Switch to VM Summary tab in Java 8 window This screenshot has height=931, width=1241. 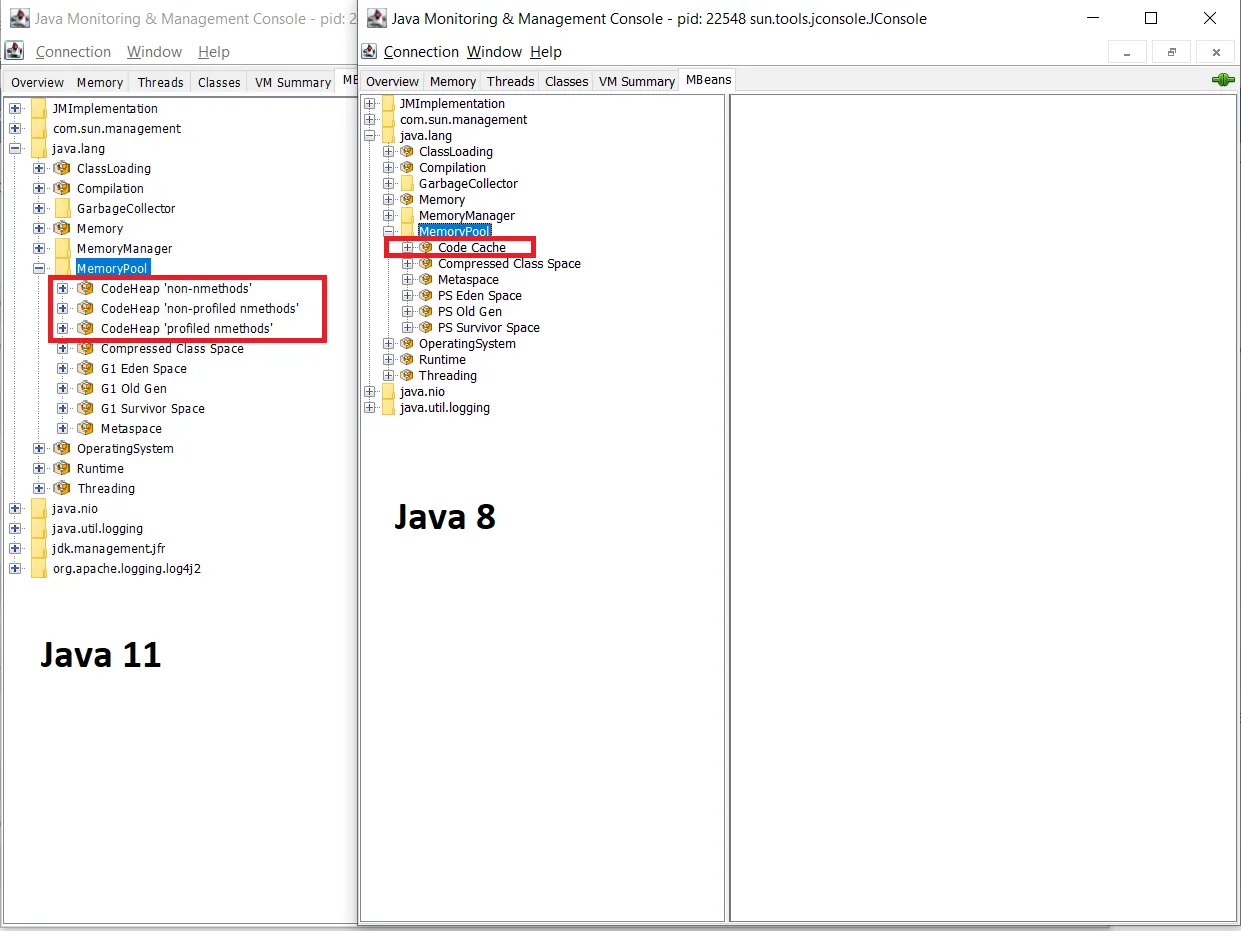tap(637, 81)
